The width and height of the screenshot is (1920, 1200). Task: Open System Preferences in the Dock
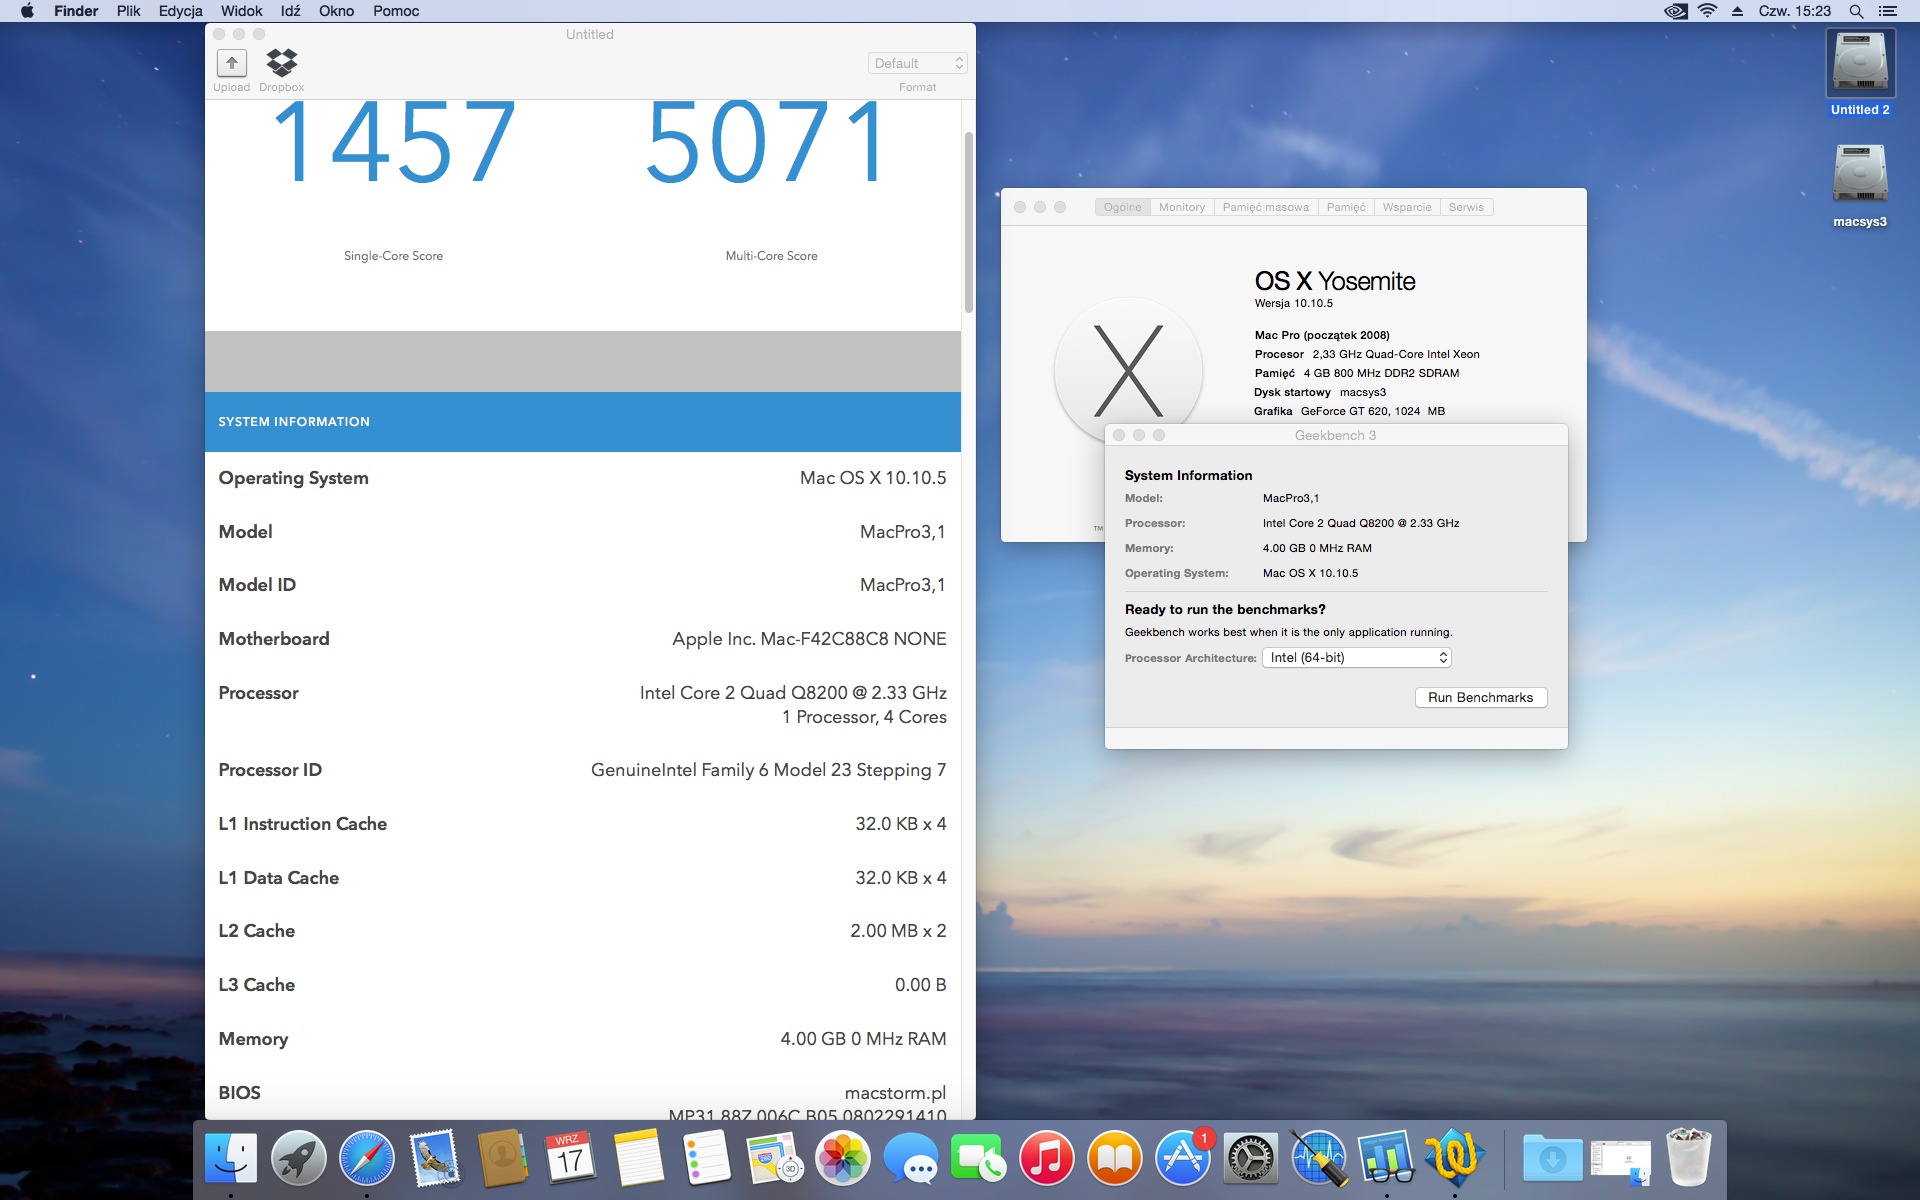click(x=1250, y=1158)
